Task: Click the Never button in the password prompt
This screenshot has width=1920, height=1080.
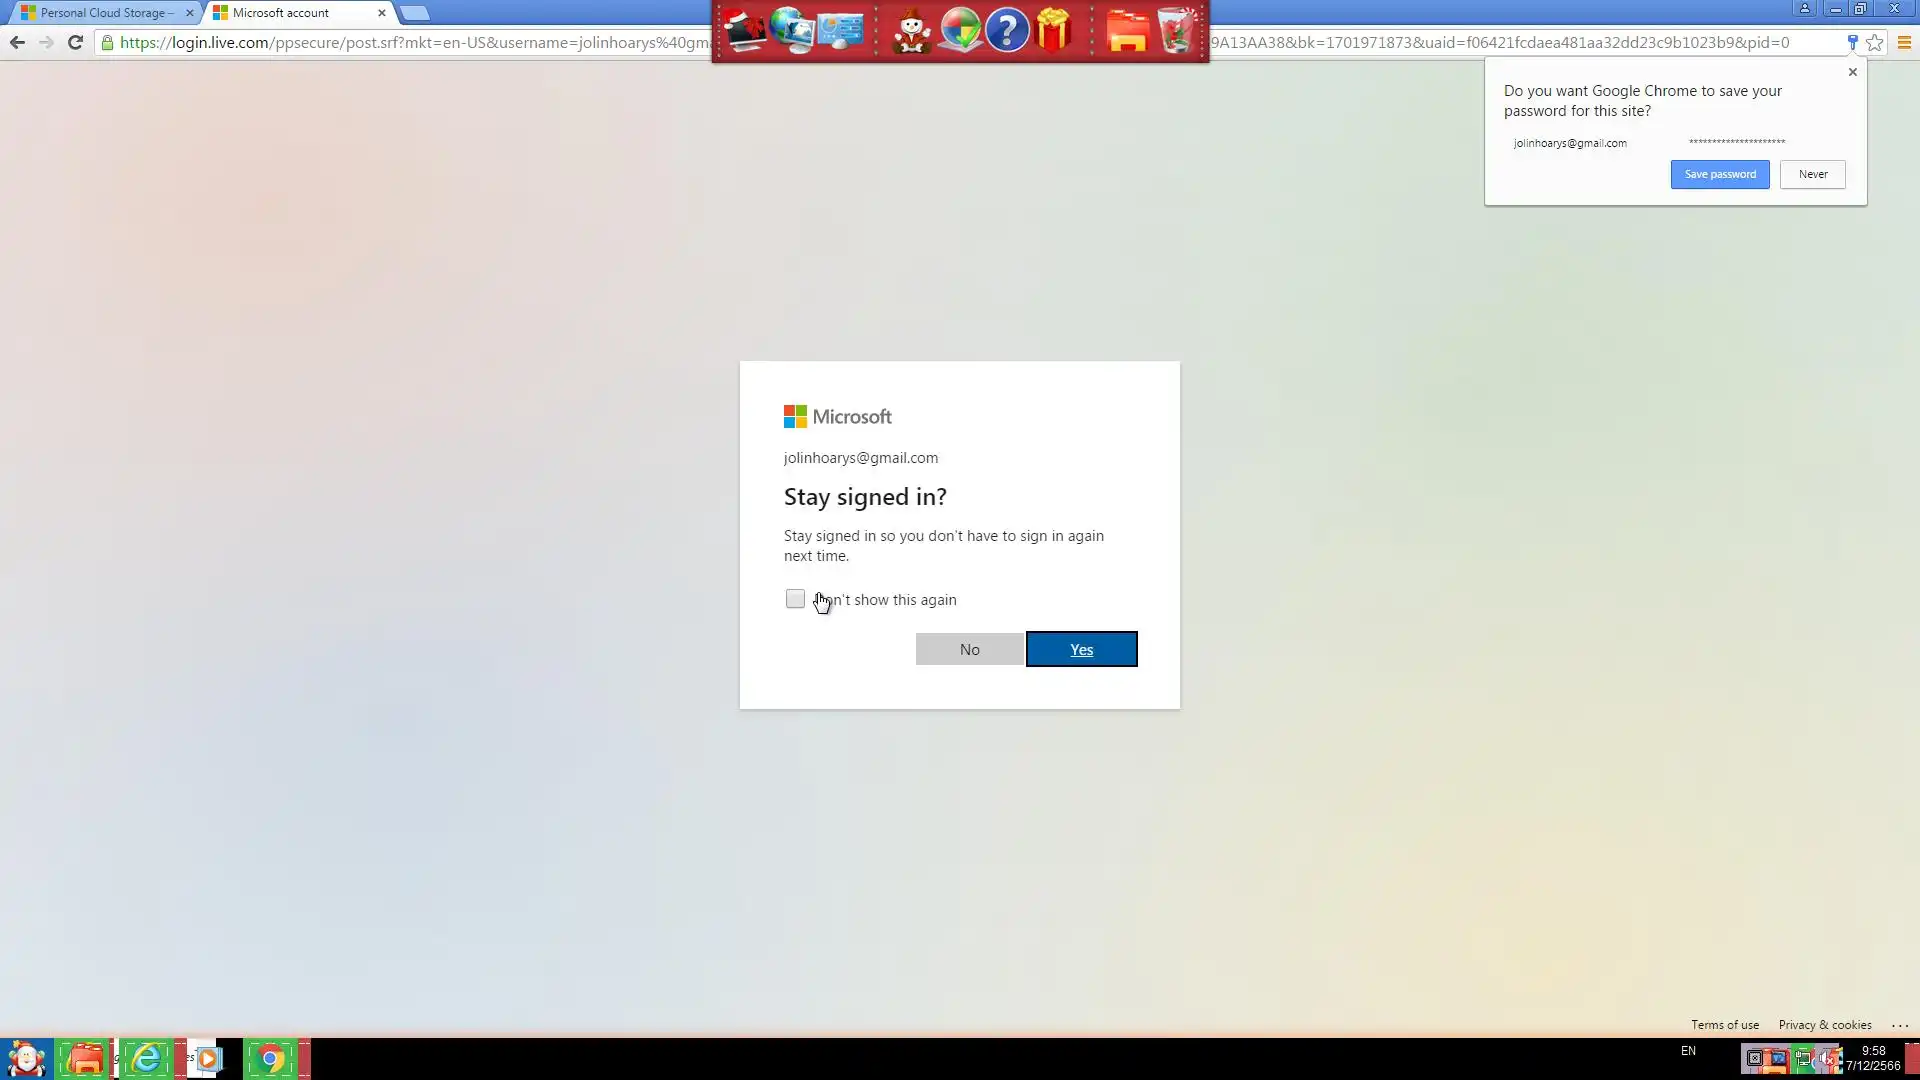Action: tap(1812, 174)
